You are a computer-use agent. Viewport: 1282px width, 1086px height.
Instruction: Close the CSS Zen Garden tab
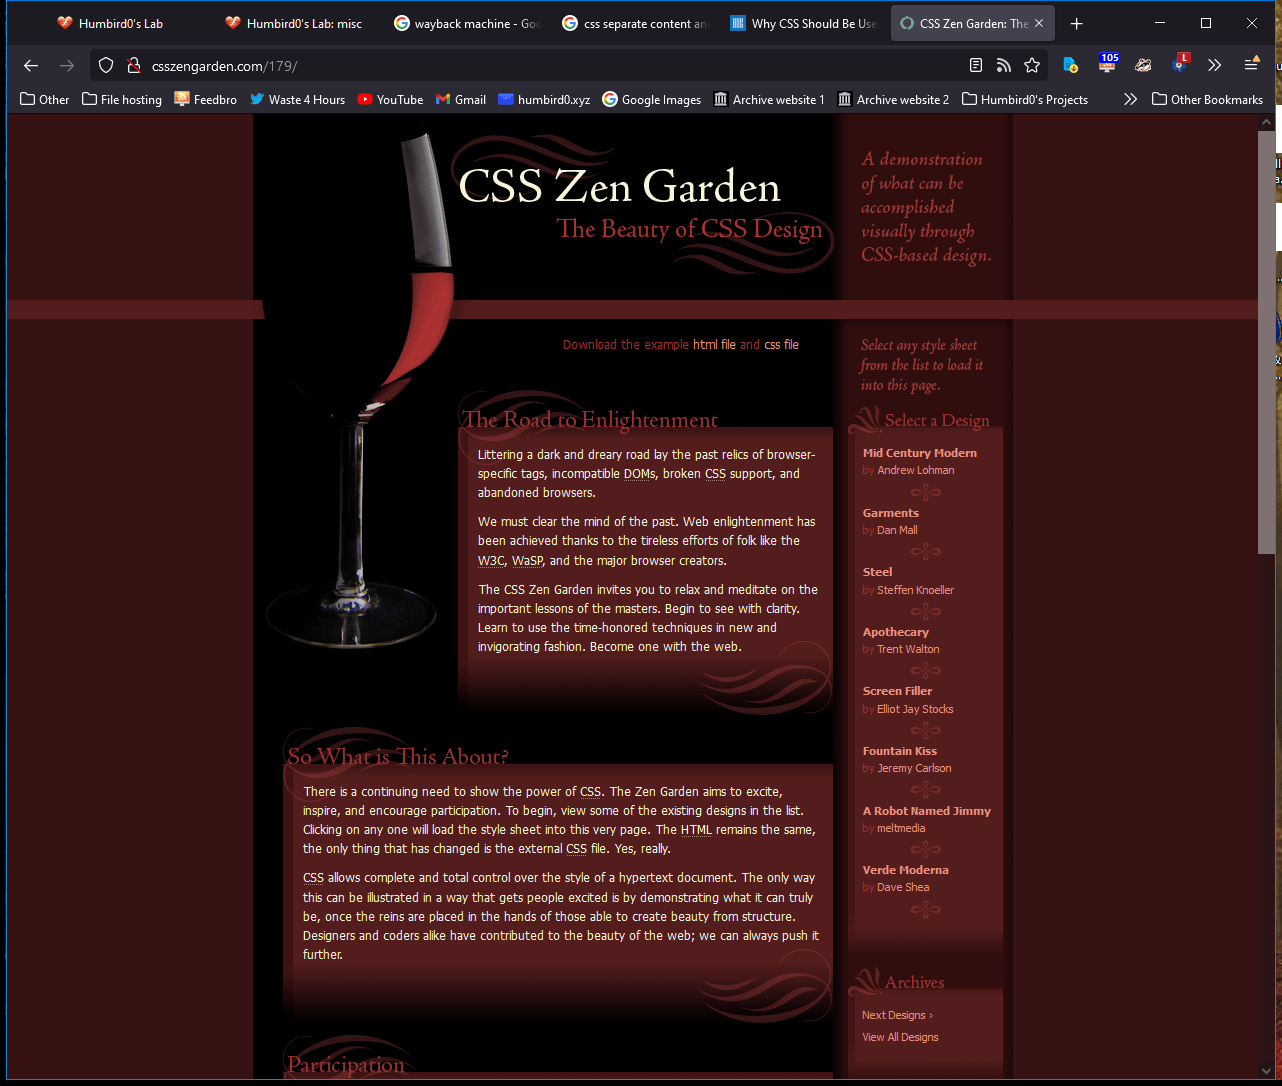(1039, 23)
